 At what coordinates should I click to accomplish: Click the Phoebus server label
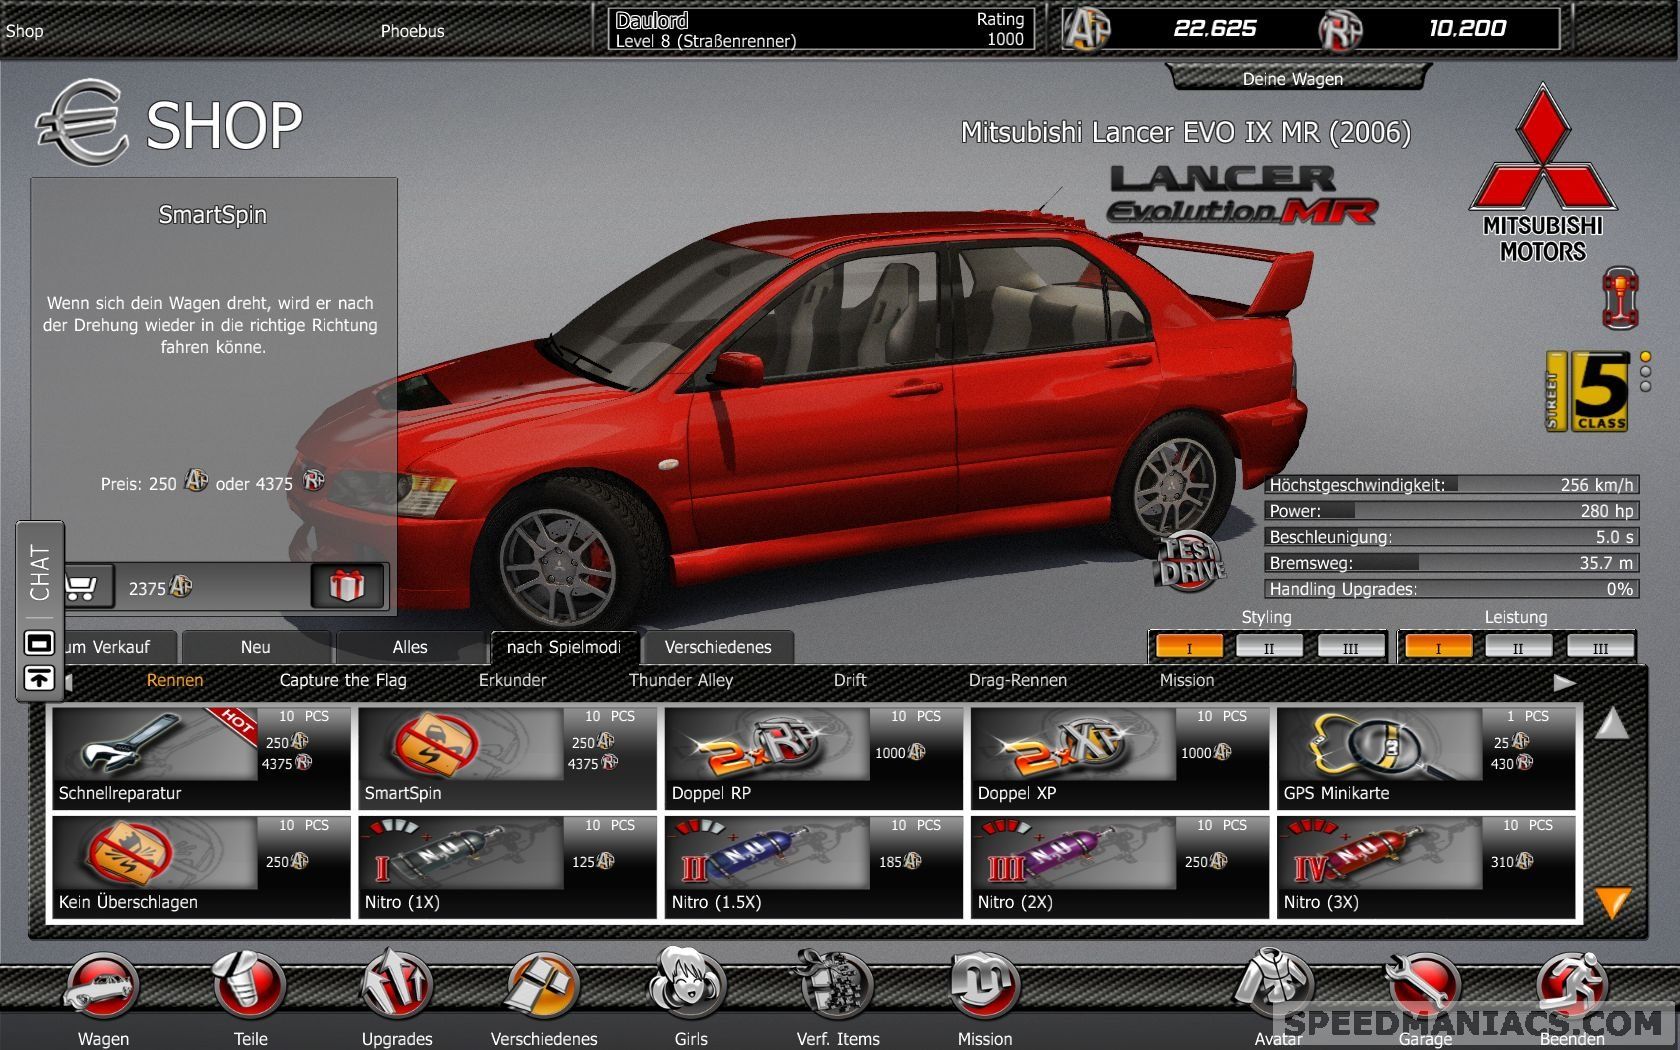412,31
